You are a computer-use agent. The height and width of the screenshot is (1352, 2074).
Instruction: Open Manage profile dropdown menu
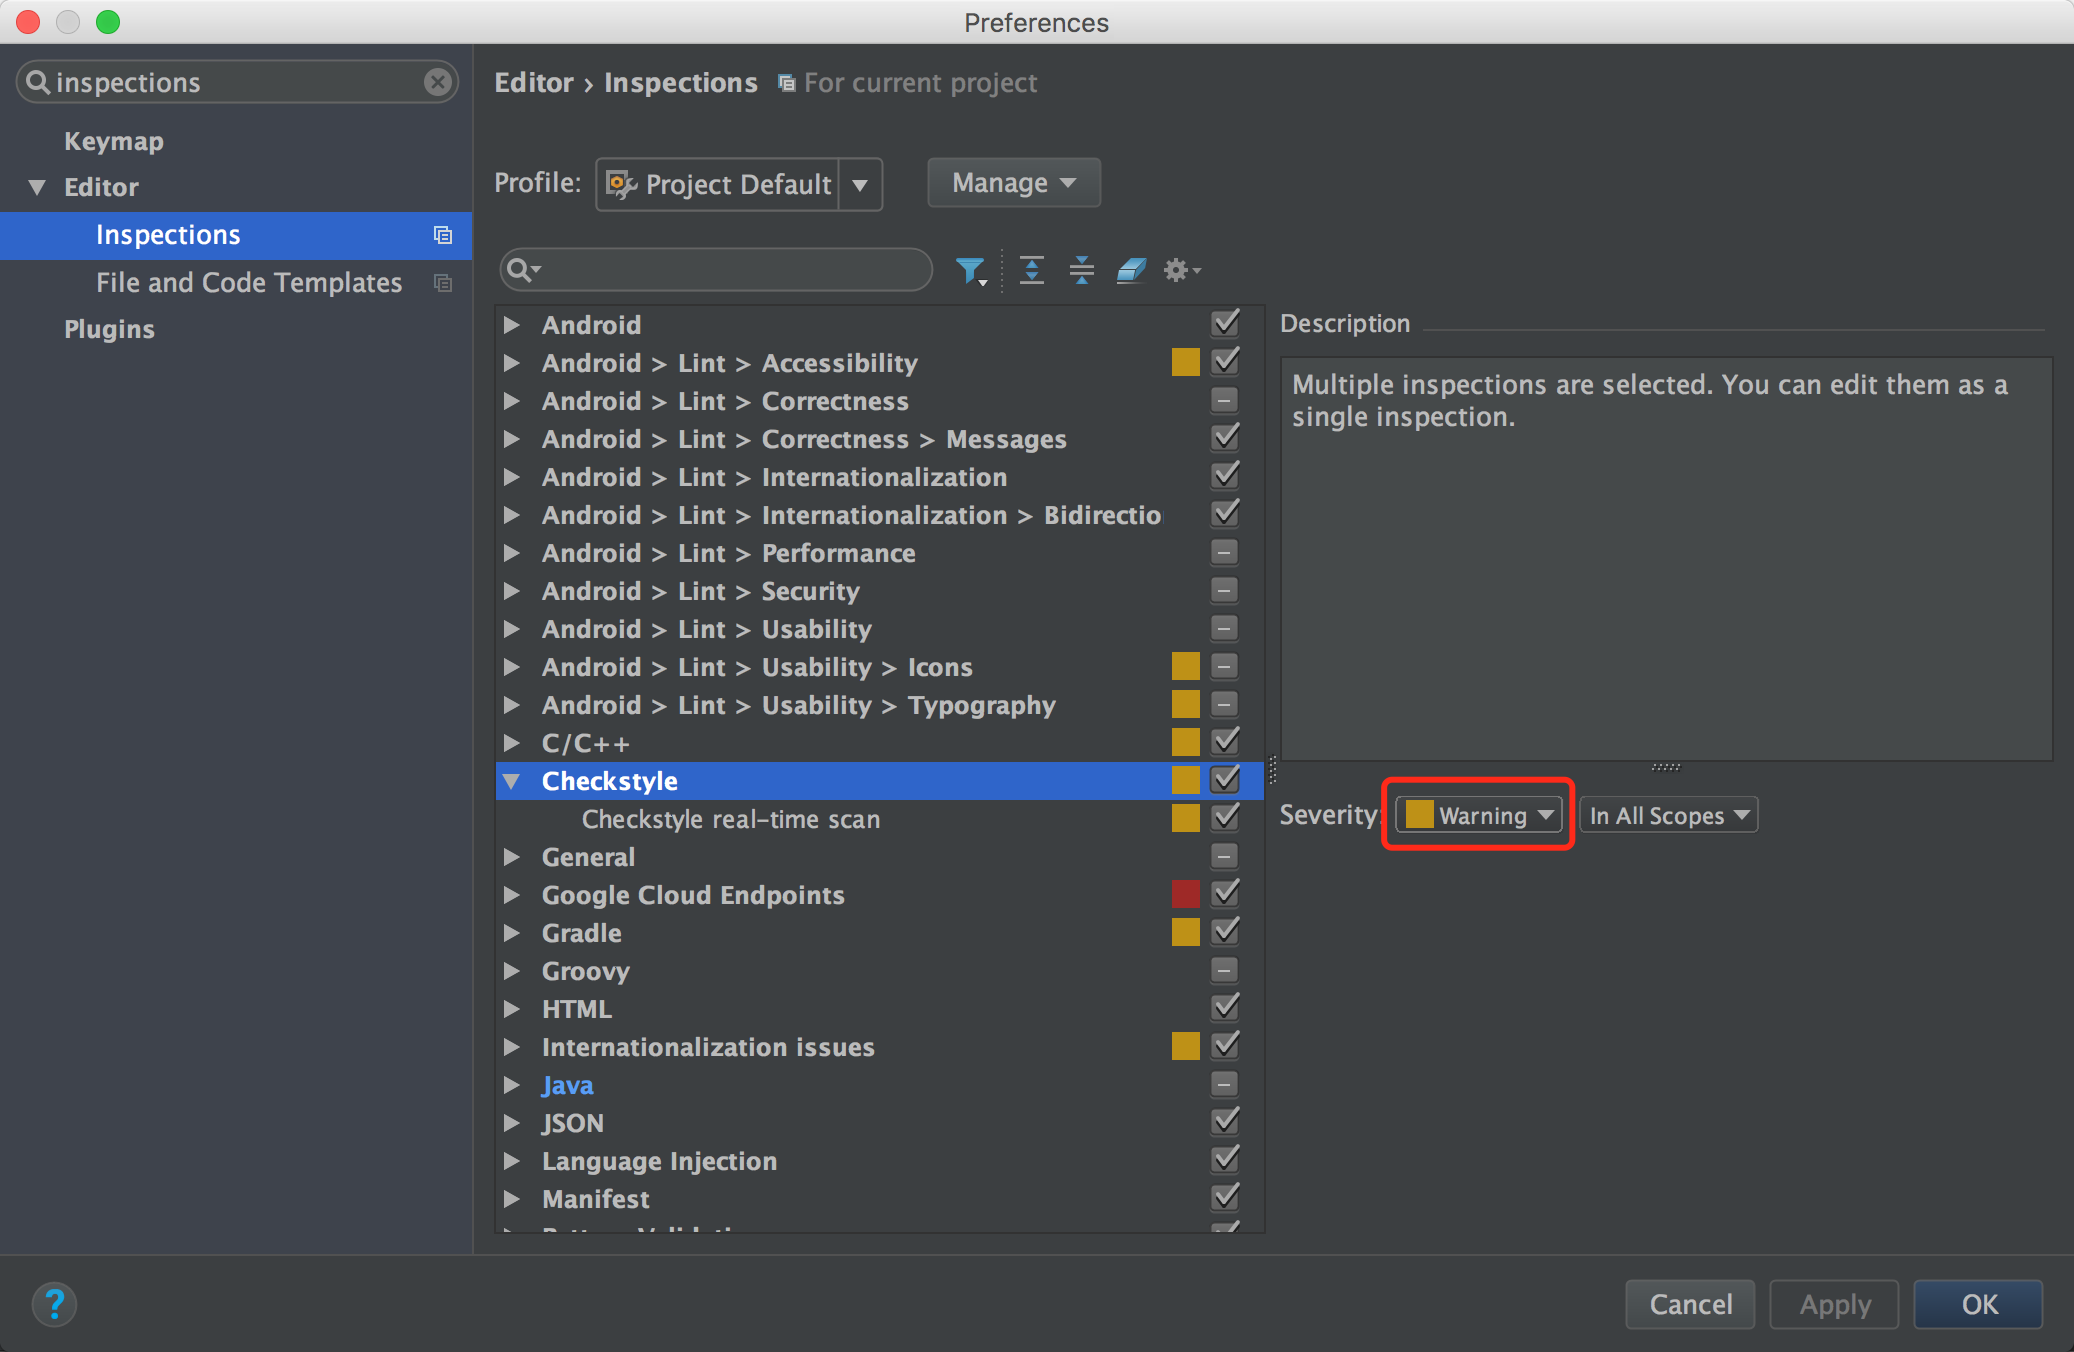point(1014,181)
